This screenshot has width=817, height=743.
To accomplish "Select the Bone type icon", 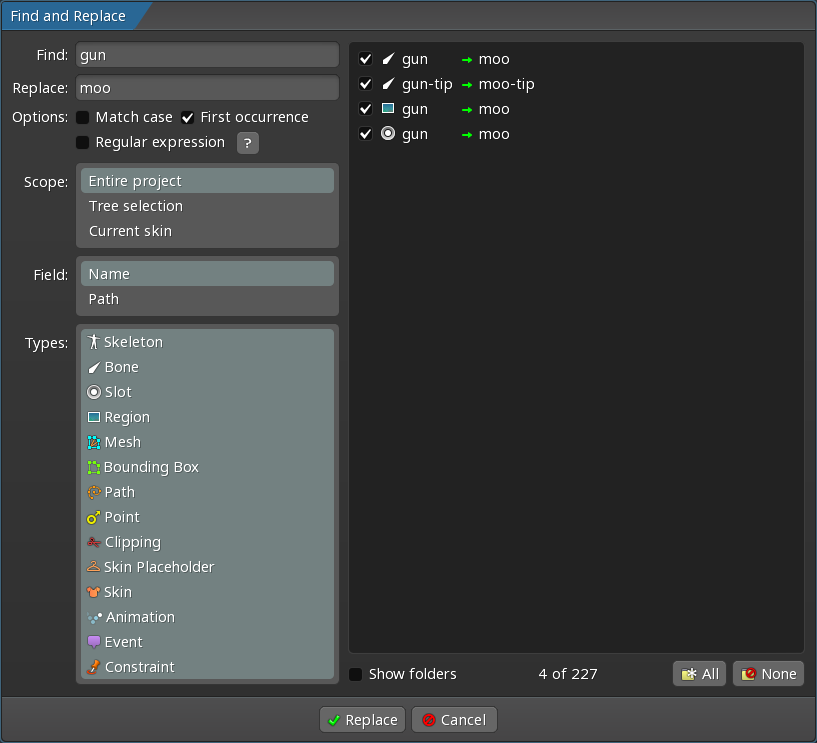I will coord(94,367).
